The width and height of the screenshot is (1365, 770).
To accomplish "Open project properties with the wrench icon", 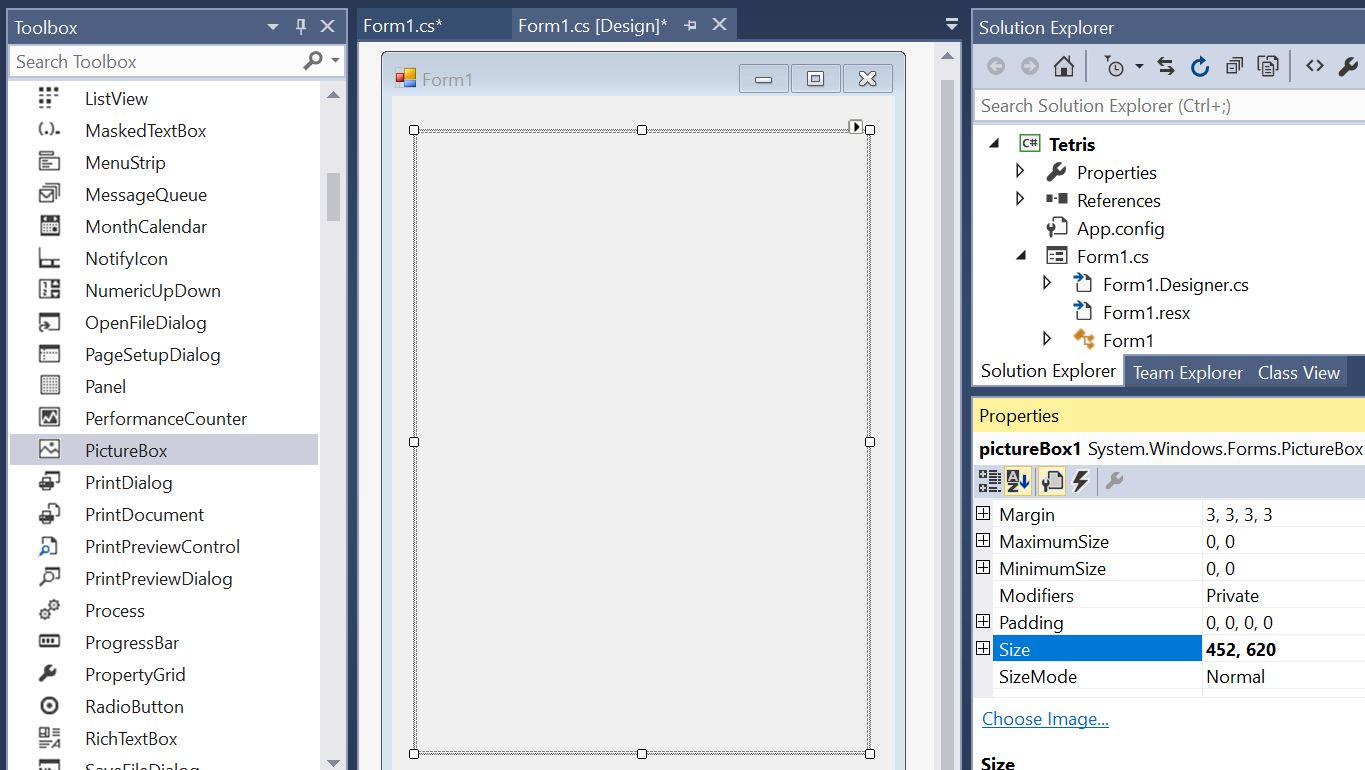I will coord(1348,65).
